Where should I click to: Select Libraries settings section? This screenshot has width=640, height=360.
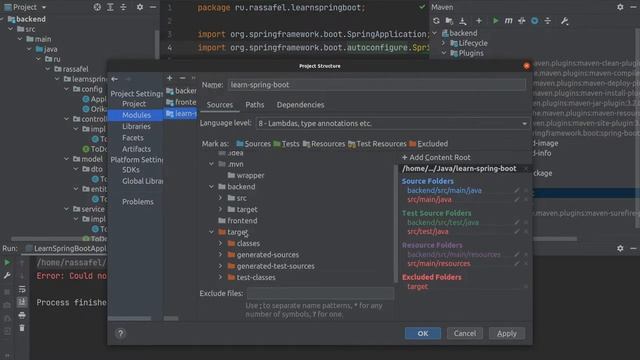tap(136, 127)
